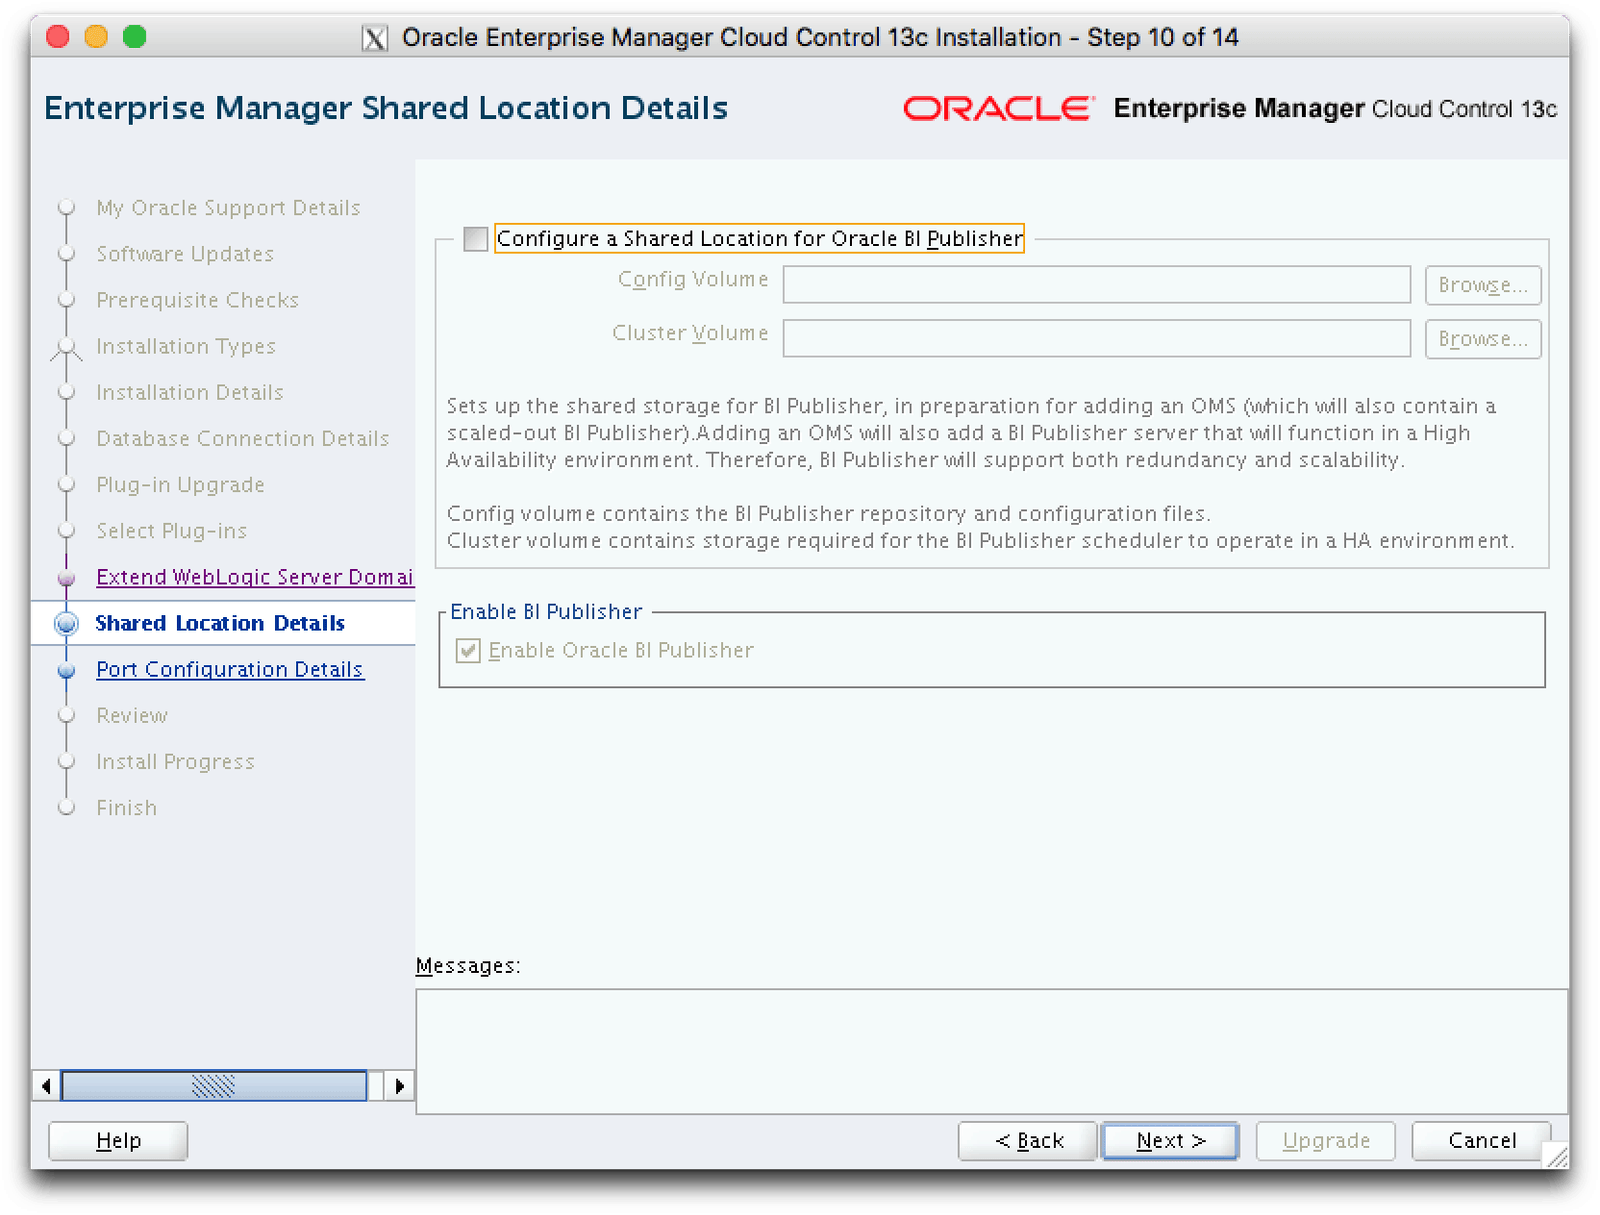Browse for the Config Volume path

tap(1482, 285)
